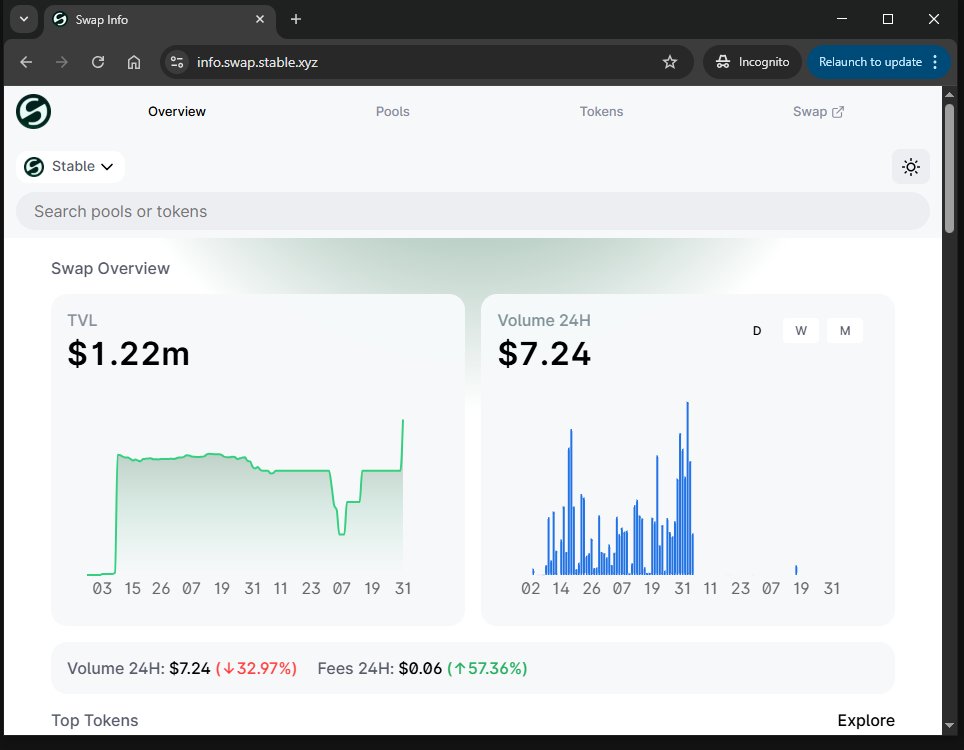Click the browser forward arrow
The height and width of the screenshot is (750, 964).
click(x=61, y=62)
